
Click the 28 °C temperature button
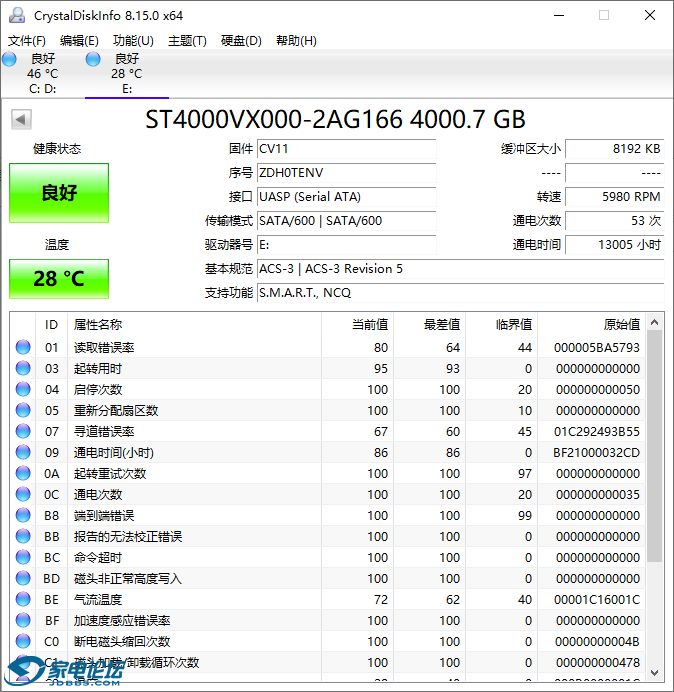pyautogui.click(x=59, y=279)
